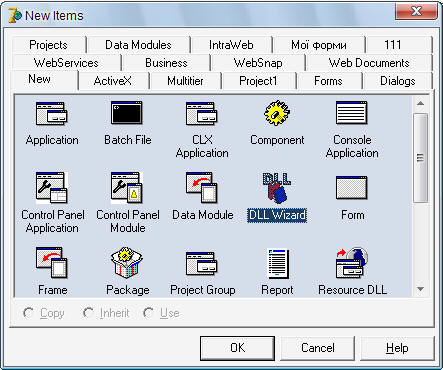Select the Application item icon
The image size is (443, 370).
coord(52,114)
